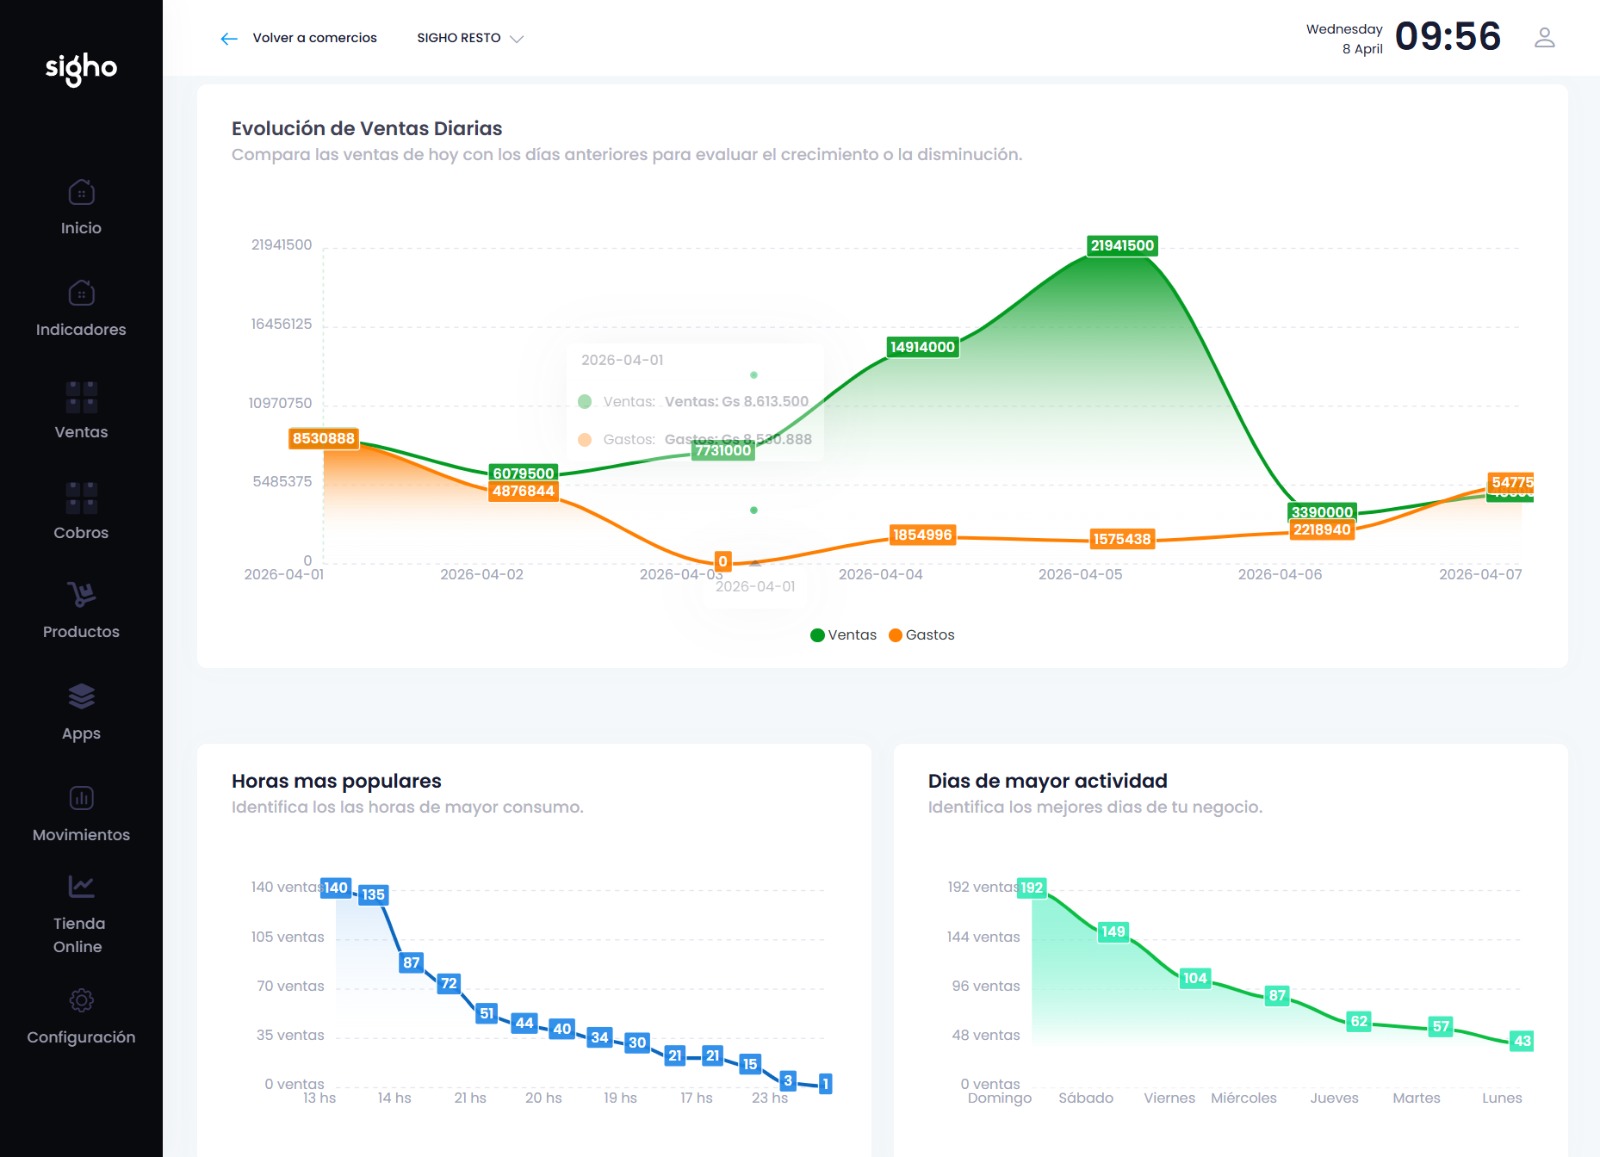
Task: Open the Apps stacked layers icon
Action: coord(81,696)
